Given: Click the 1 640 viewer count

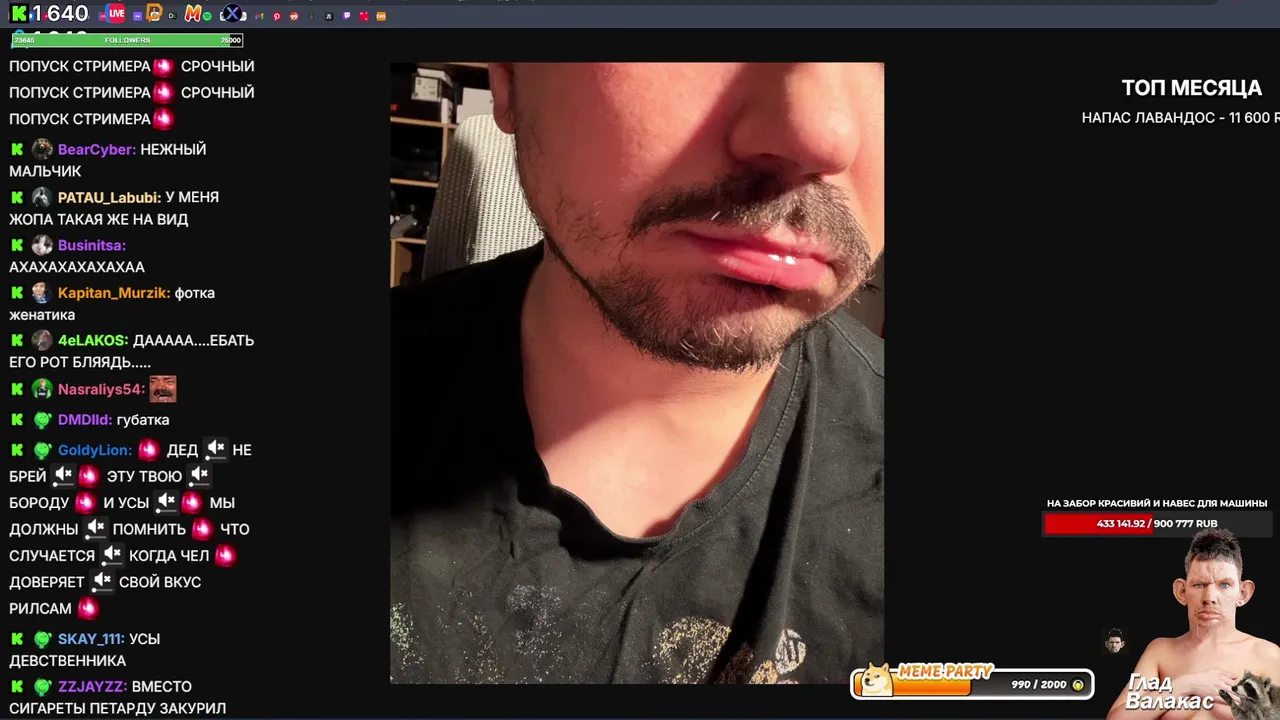Looking at the screenshot, I should coord(60,14).
